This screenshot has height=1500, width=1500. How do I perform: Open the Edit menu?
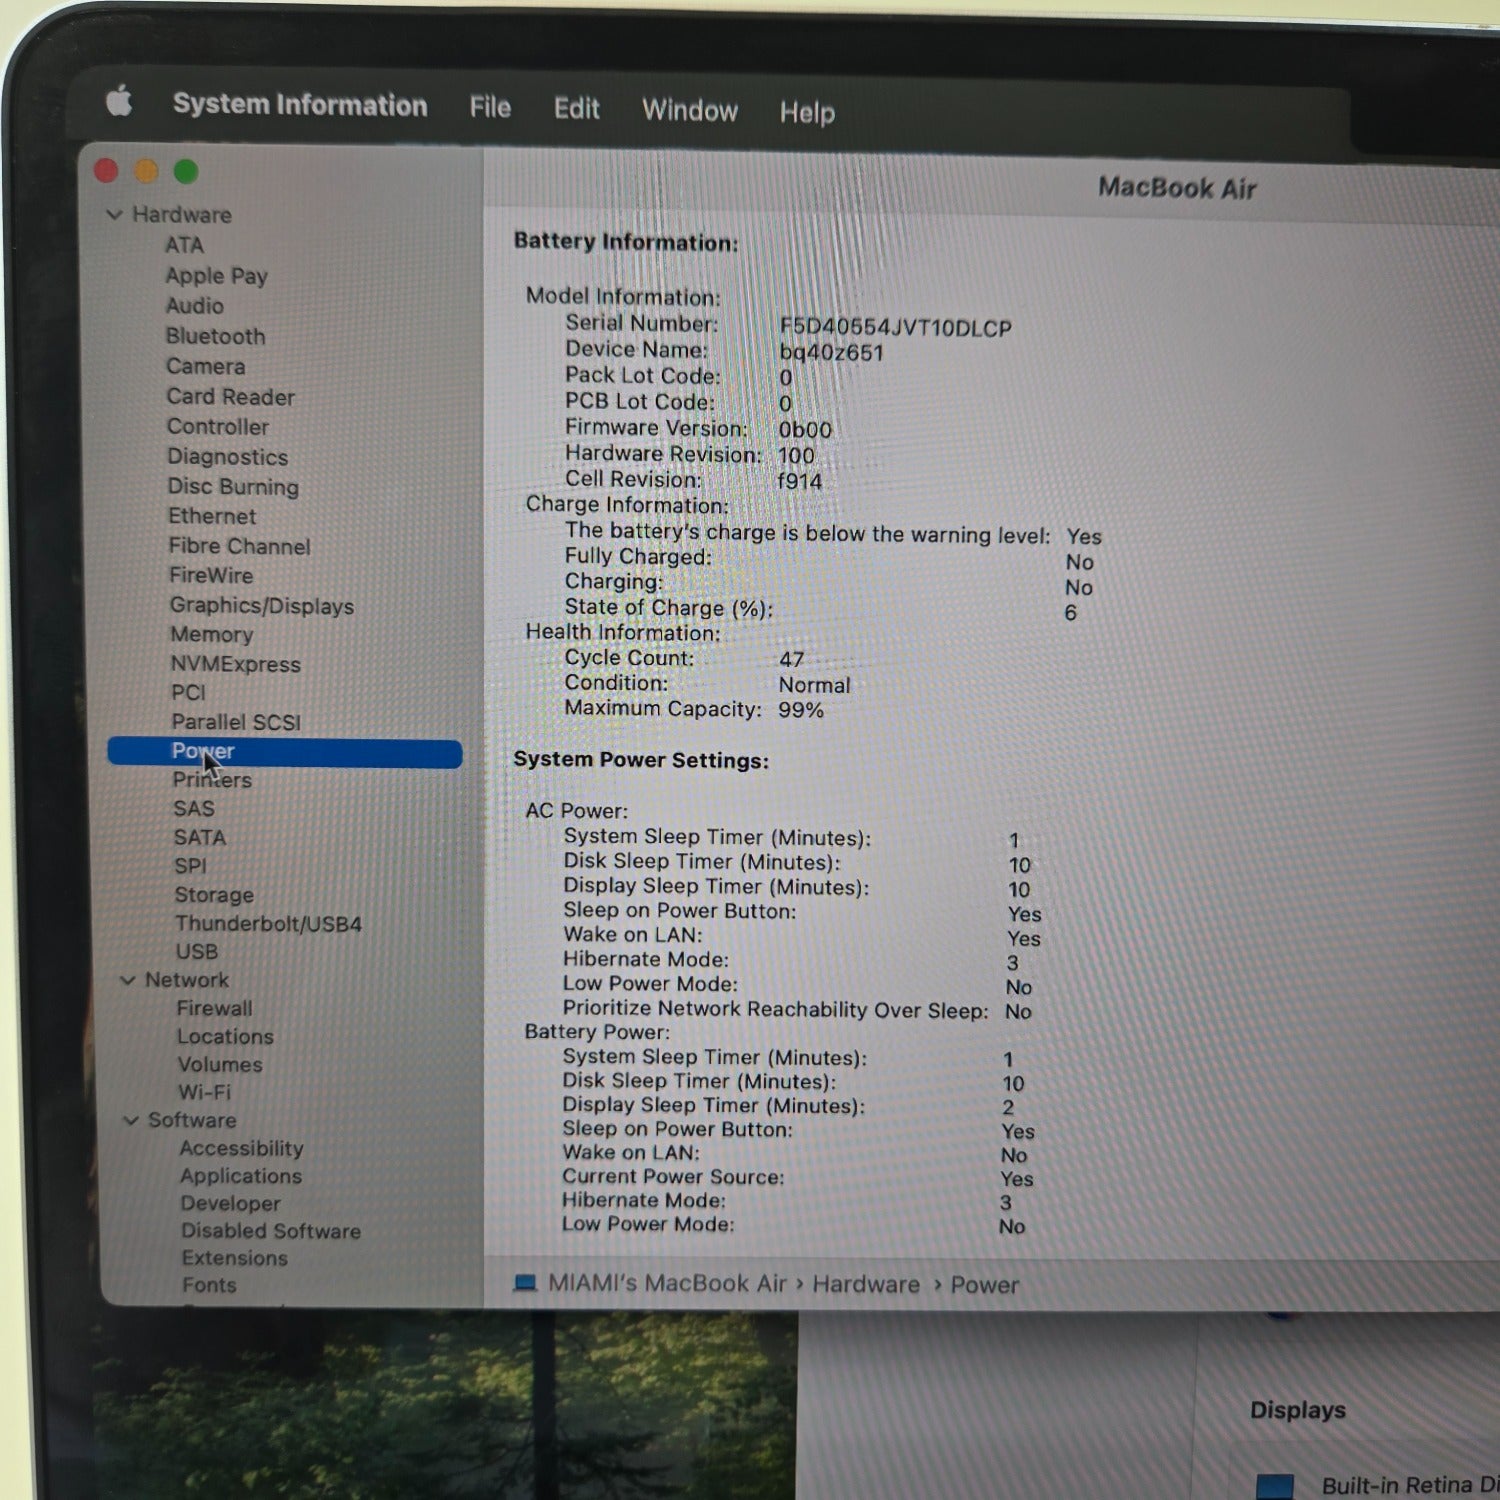pos(576,108)
